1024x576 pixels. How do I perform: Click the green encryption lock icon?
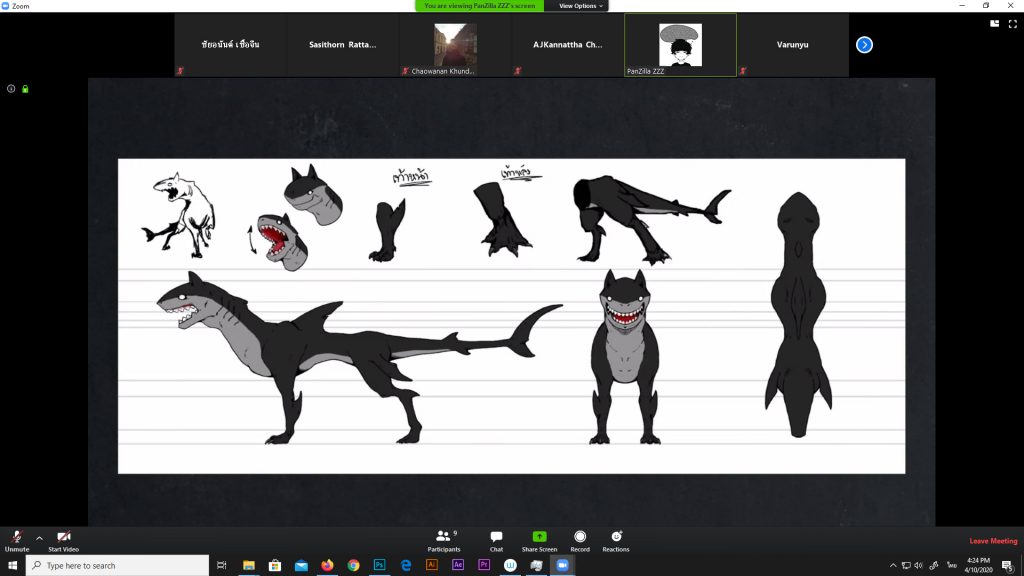pos(25,89)
